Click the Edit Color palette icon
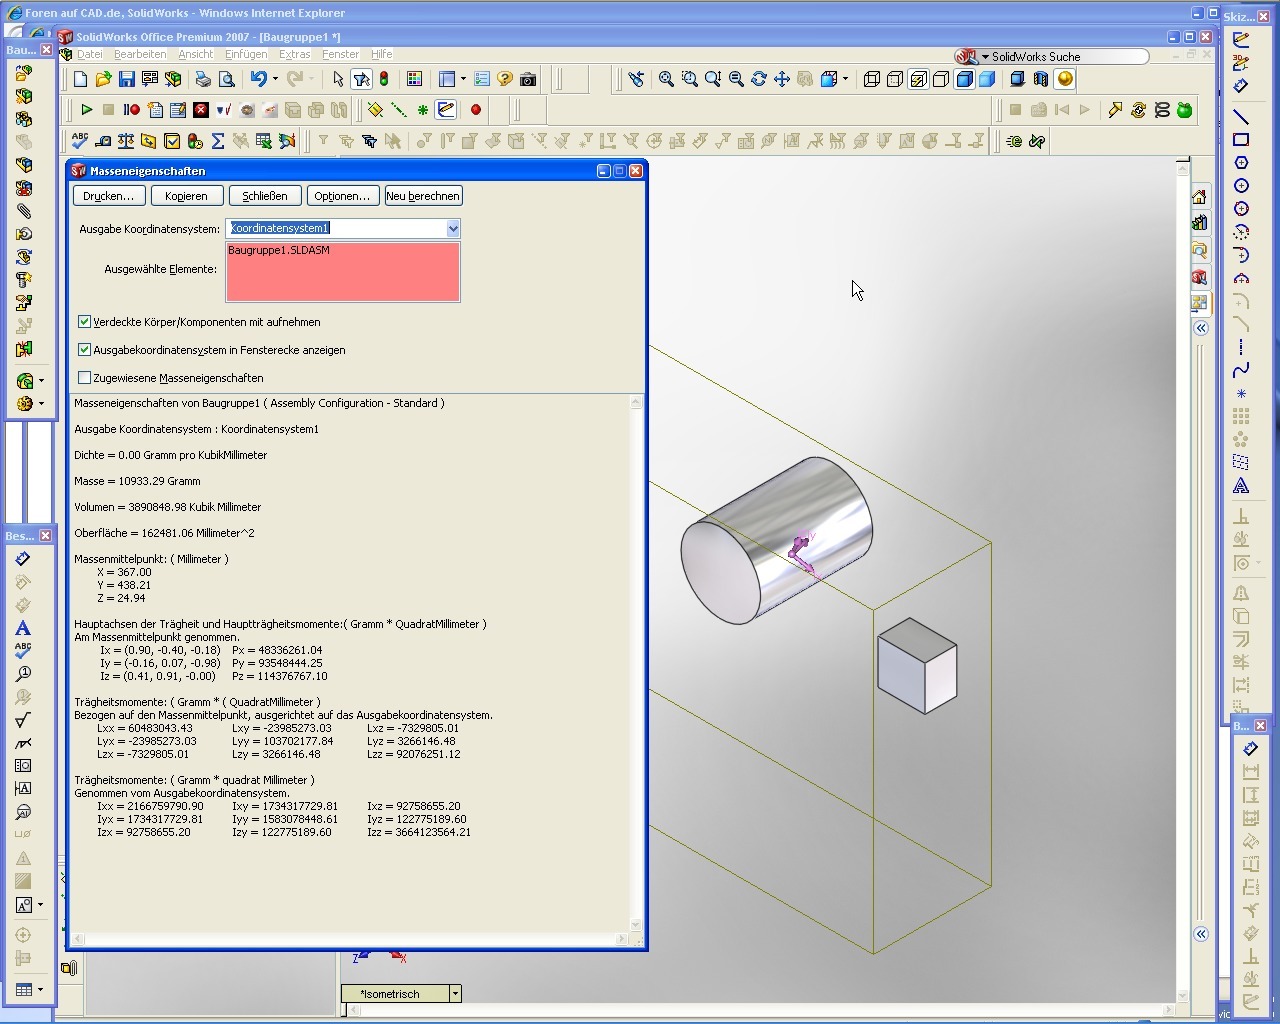 coord(414,79)
